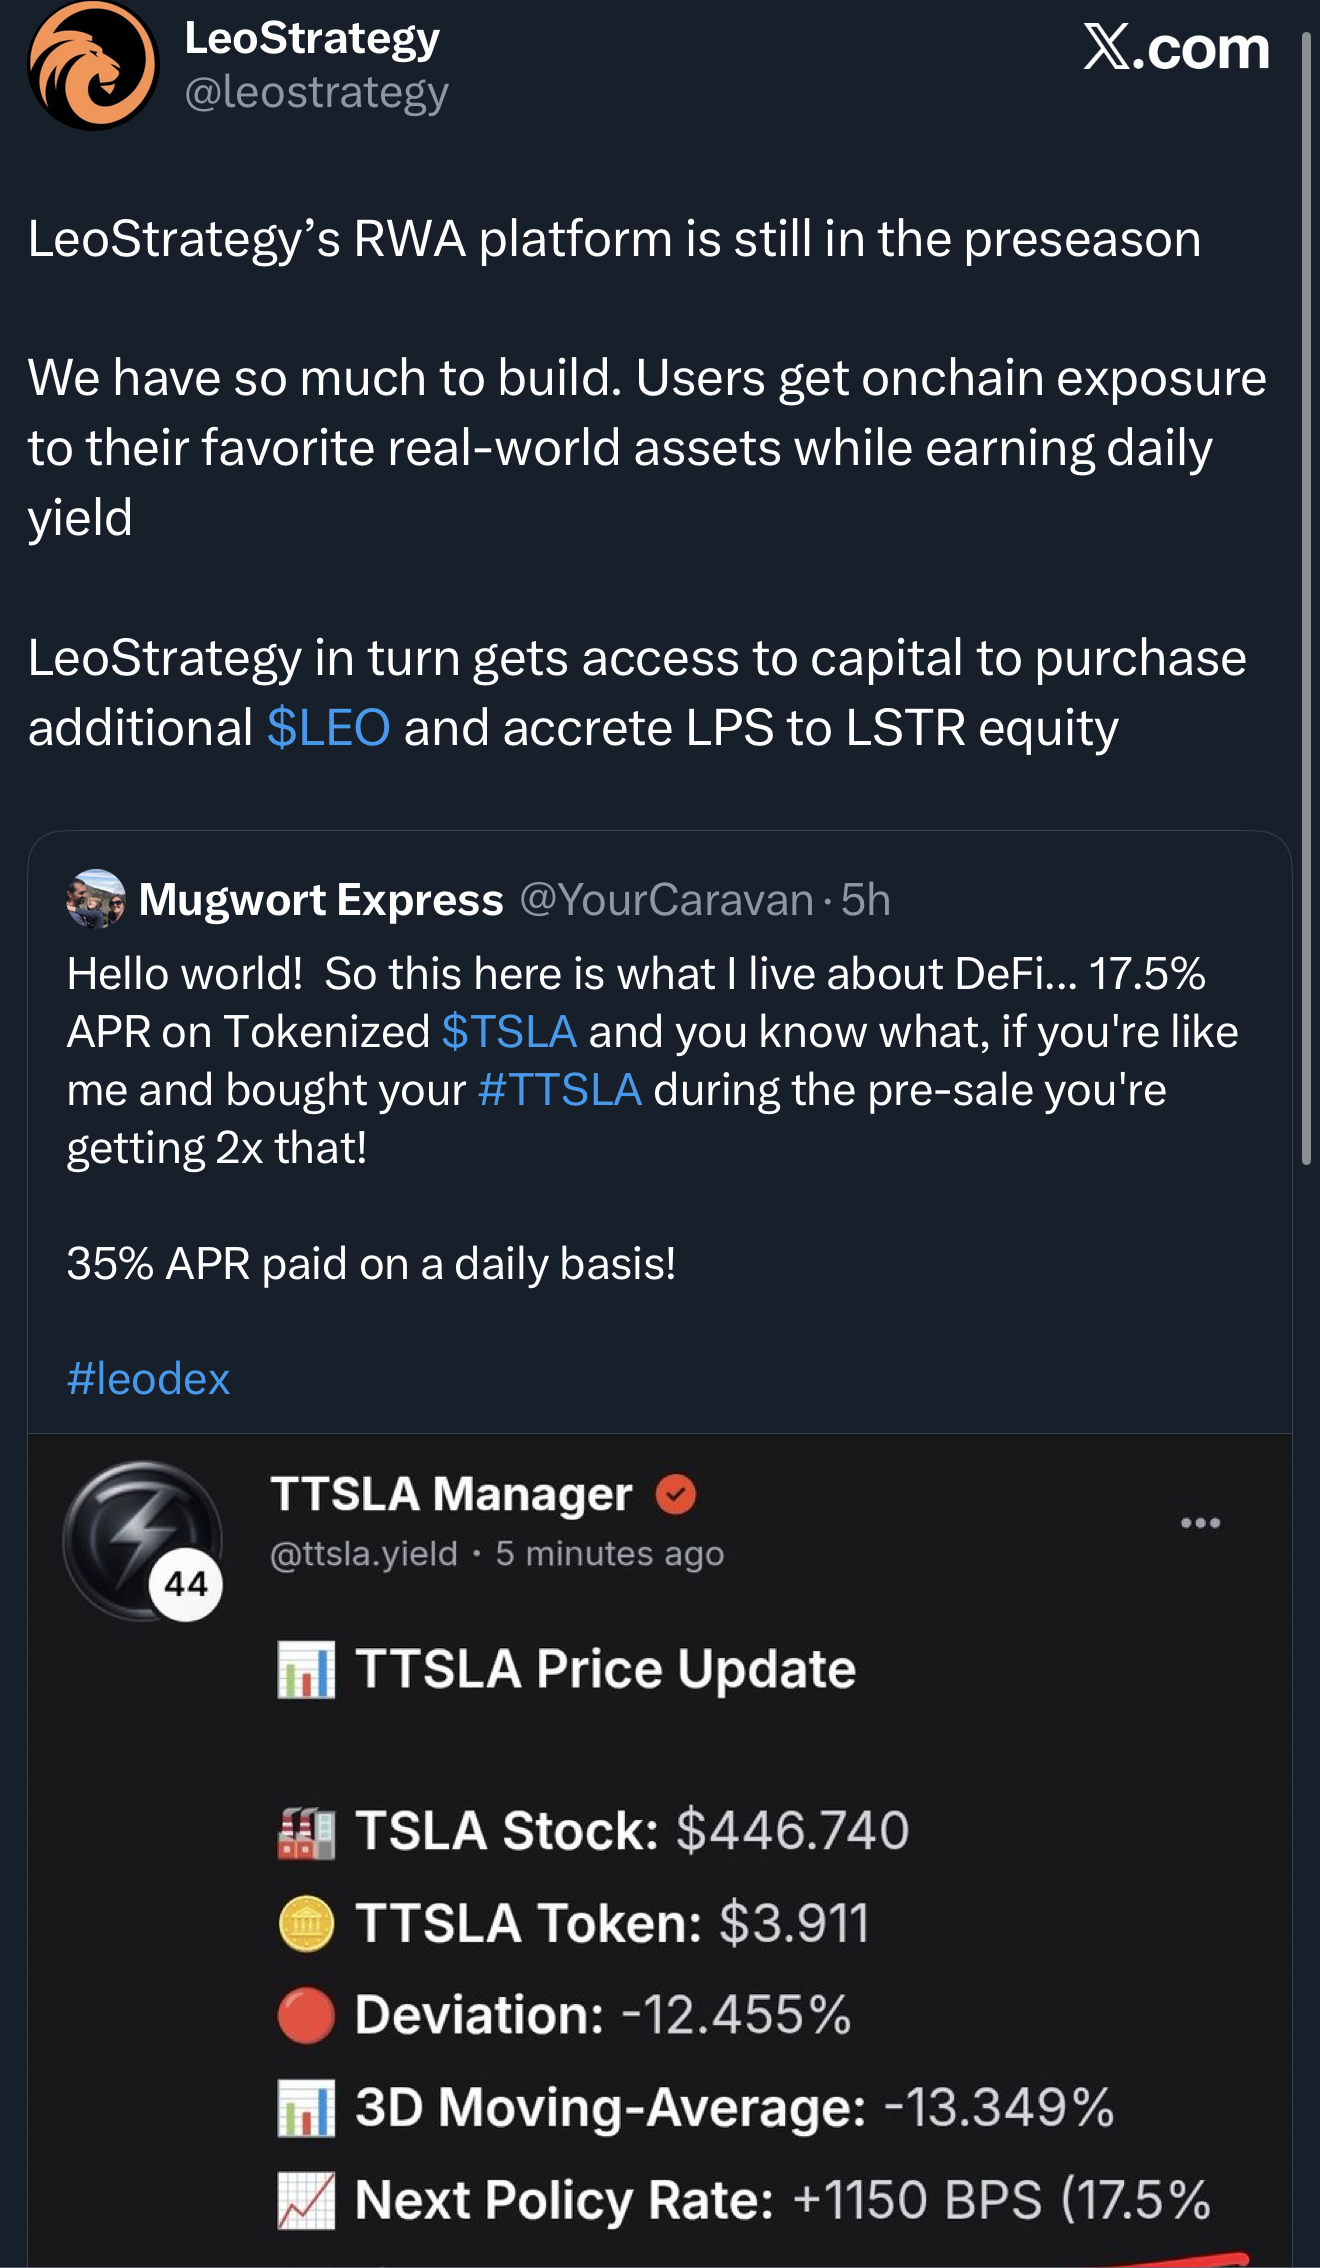Click the vertical scrollbar on the right edge

(x=1306, y=600)
